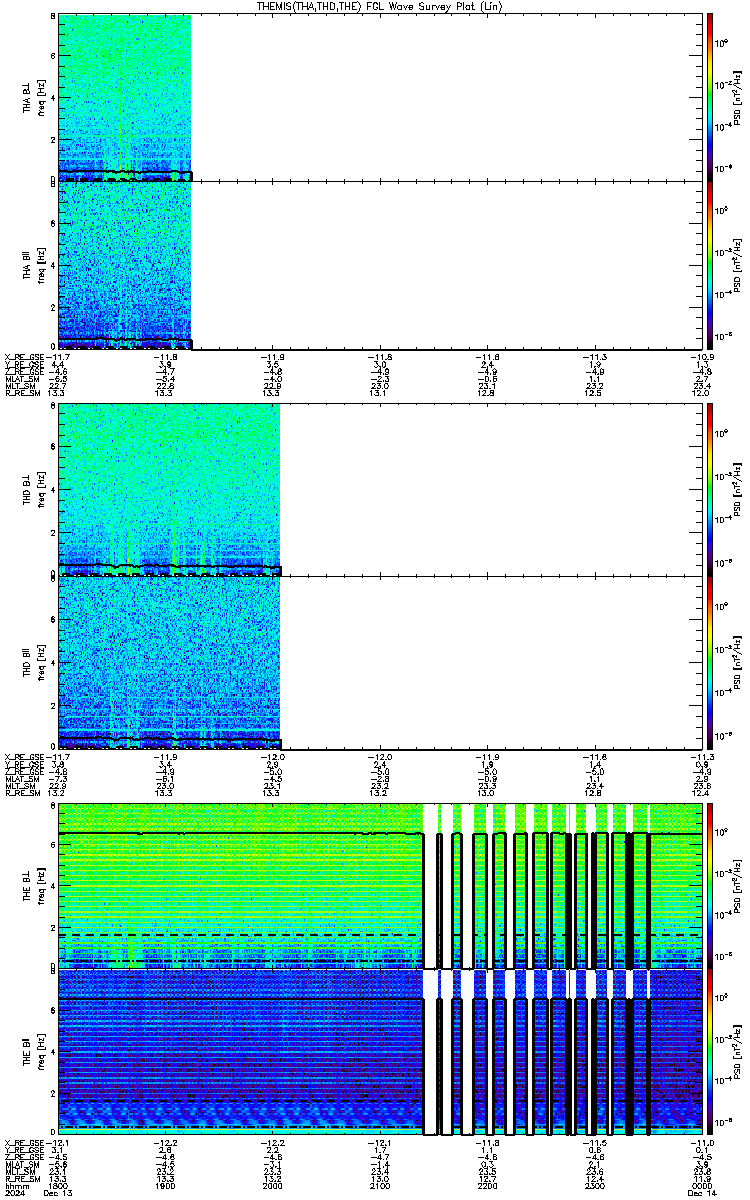750x1200 pixels.
Task: Click the Dec 14 date label
Action: point(702,1193)
